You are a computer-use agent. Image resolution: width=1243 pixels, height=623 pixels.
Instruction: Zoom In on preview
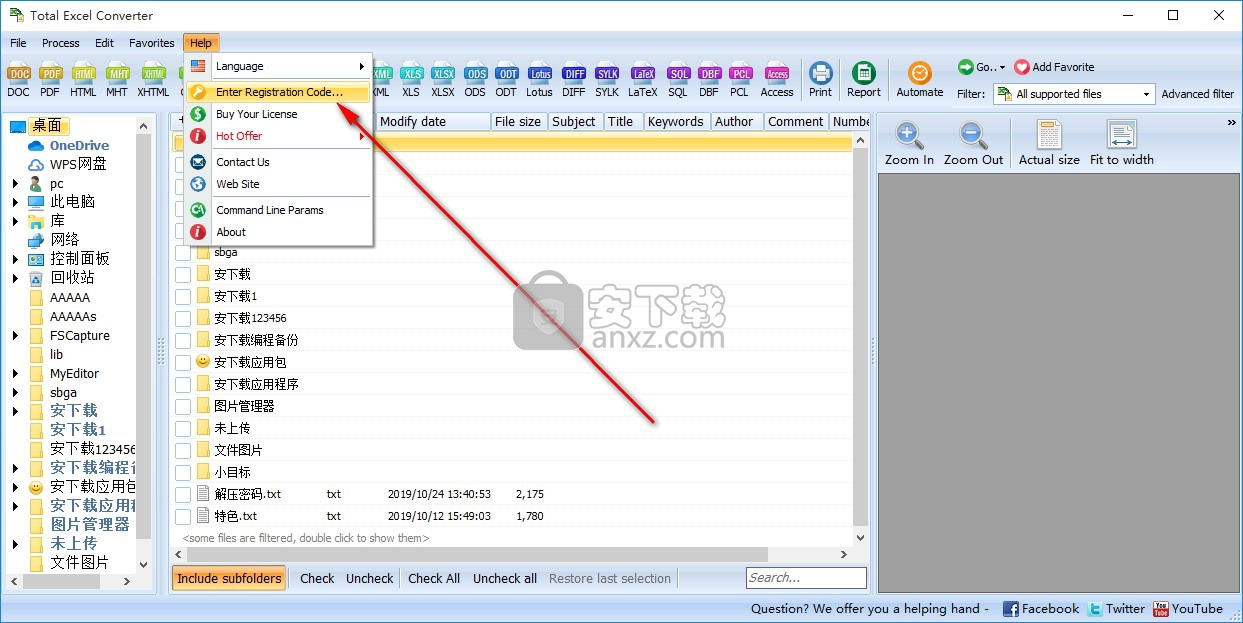click(x=909, y=144)
